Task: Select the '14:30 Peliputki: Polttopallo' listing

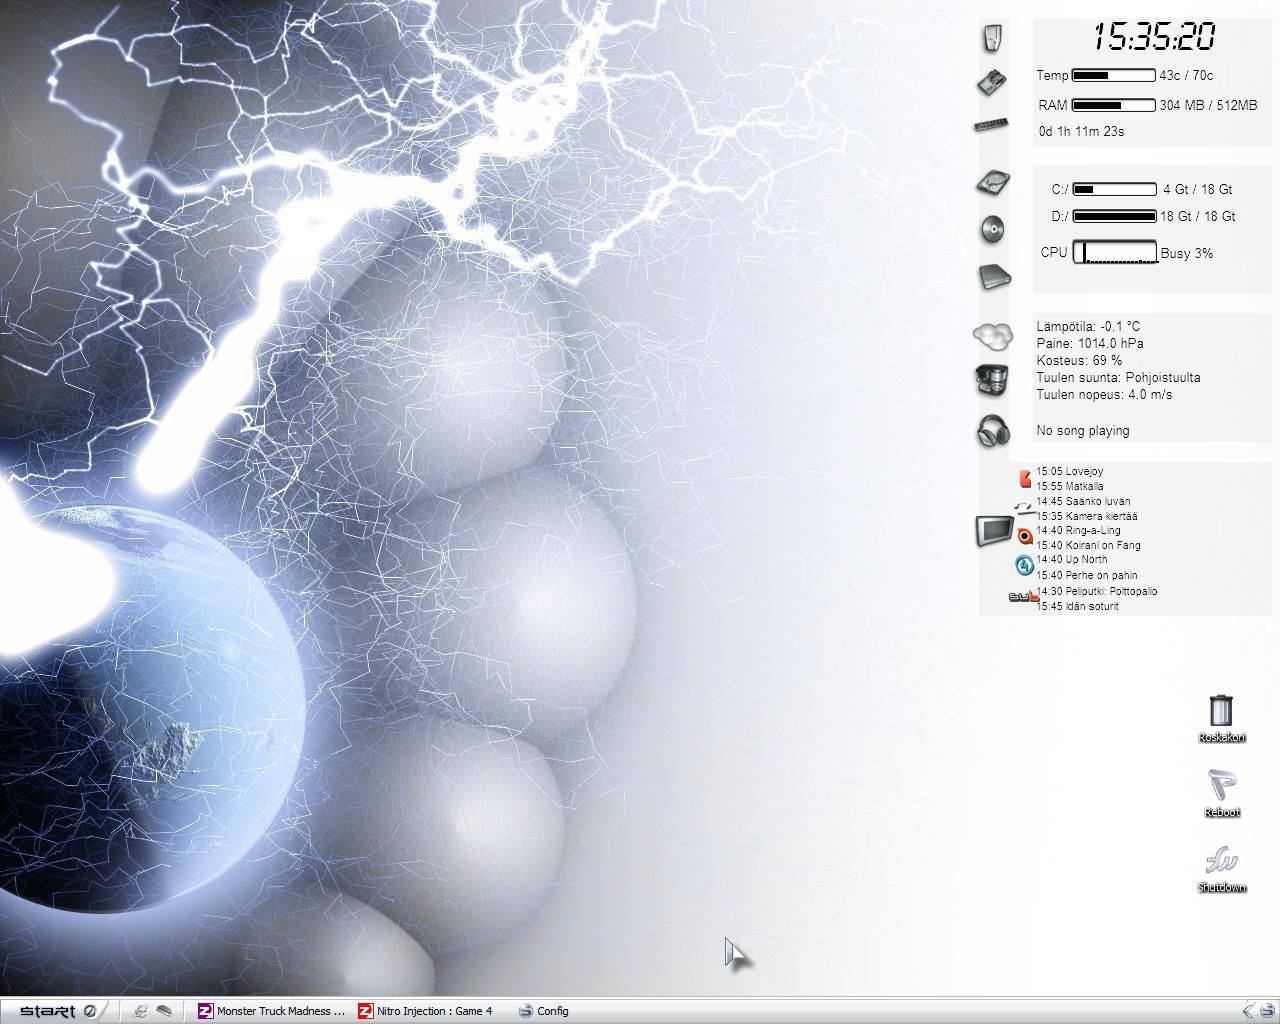Action: coord(1097,591)
